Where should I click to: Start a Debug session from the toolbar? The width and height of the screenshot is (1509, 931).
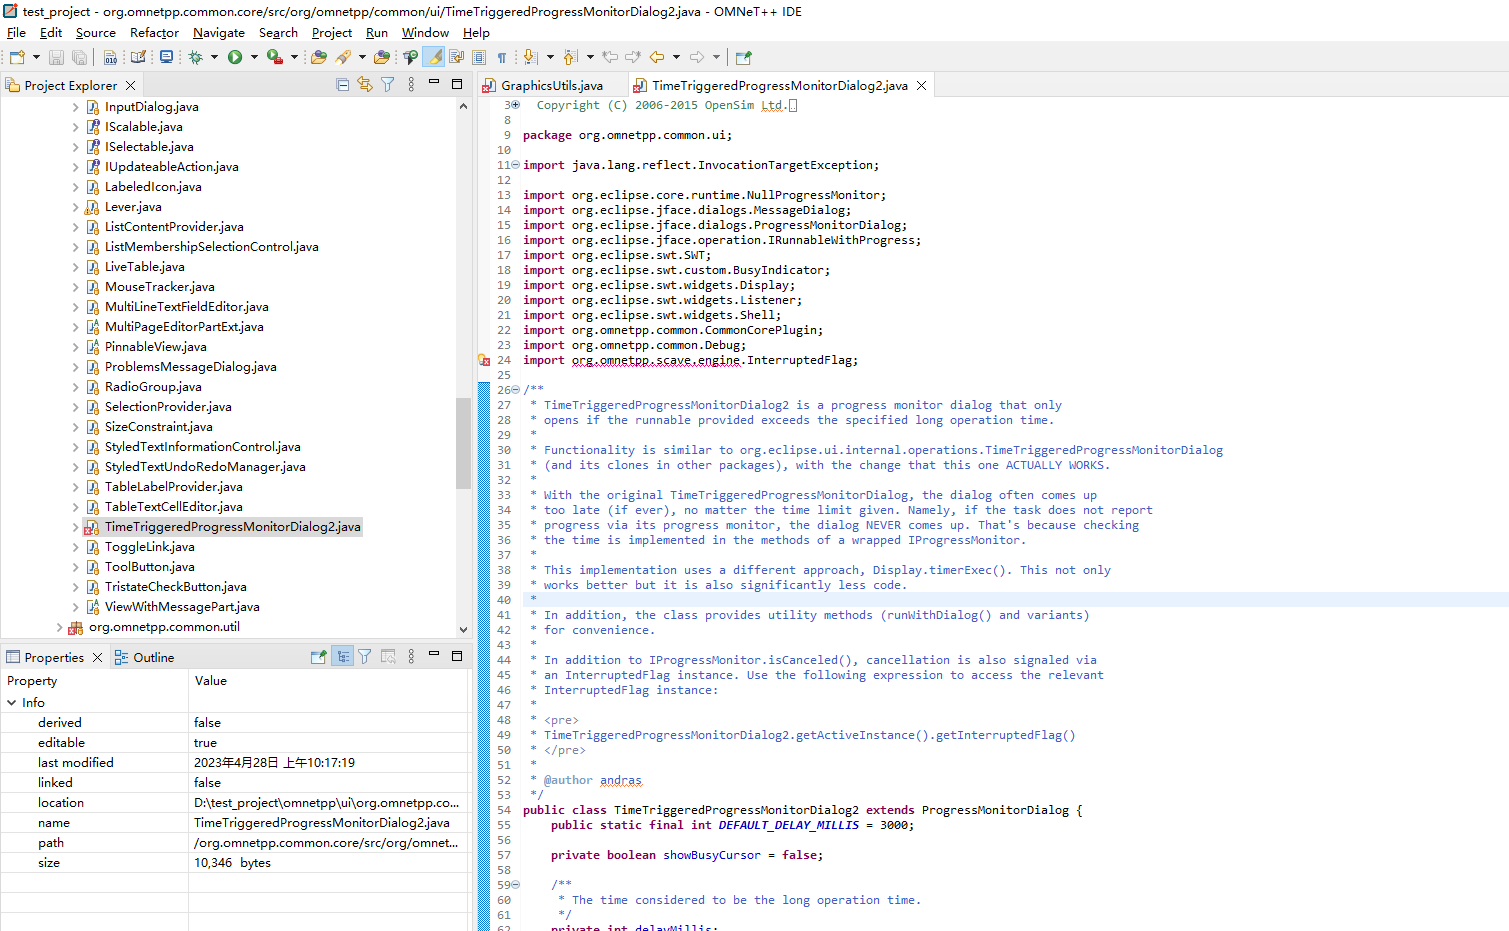[x=197, y=57]
